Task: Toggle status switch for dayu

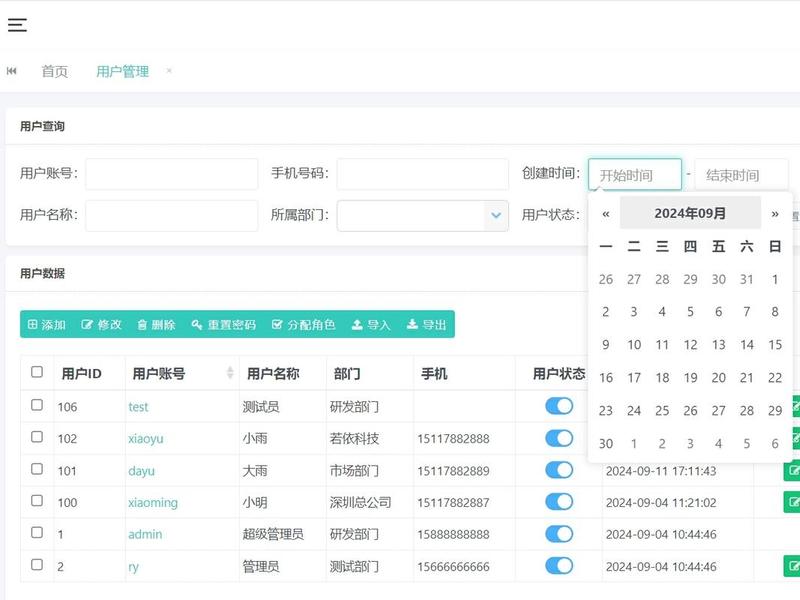Action: pyautogui.click(x=559, y=470)
